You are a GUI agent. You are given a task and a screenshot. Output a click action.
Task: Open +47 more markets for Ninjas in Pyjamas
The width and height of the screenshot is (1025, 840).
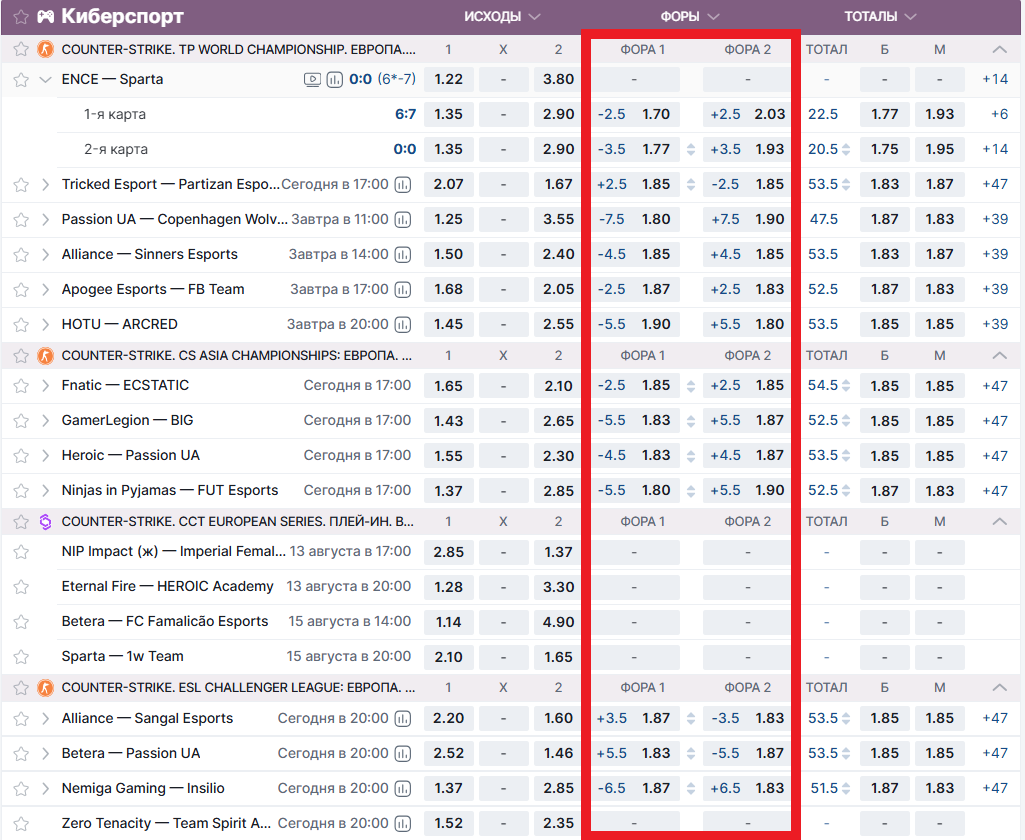coord(995,491)
